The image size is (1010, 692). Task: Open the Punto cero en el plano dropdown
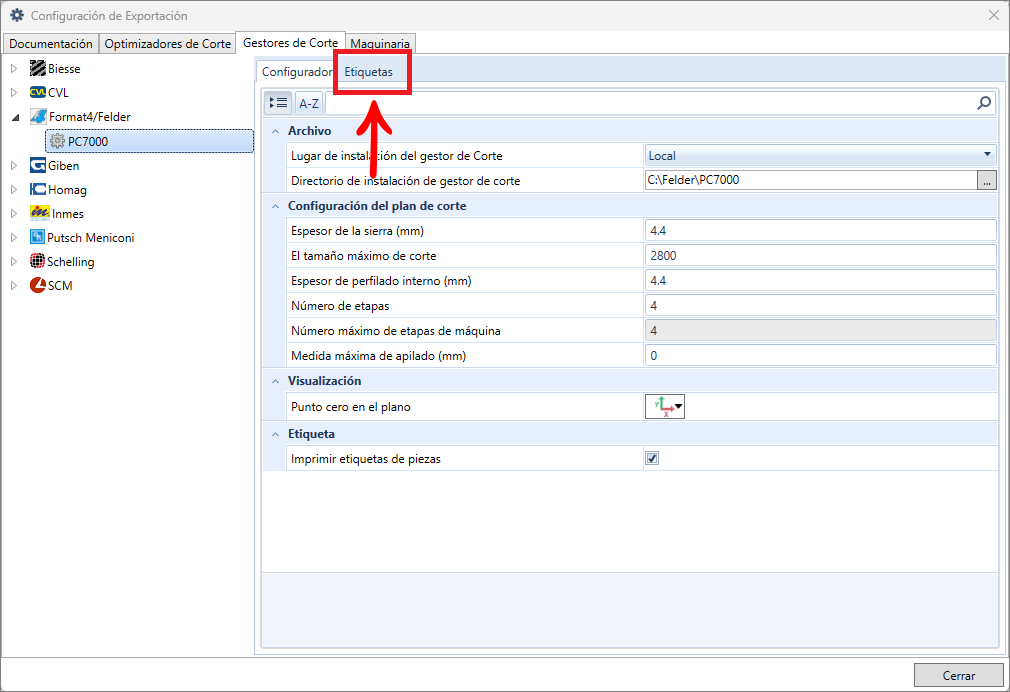678,407
